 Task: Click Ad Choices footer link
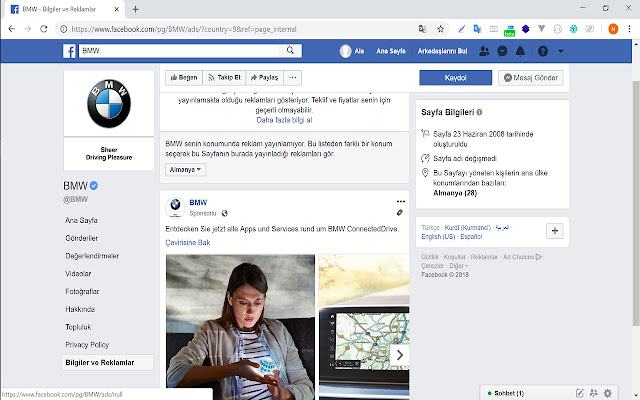tap(522, 257)
